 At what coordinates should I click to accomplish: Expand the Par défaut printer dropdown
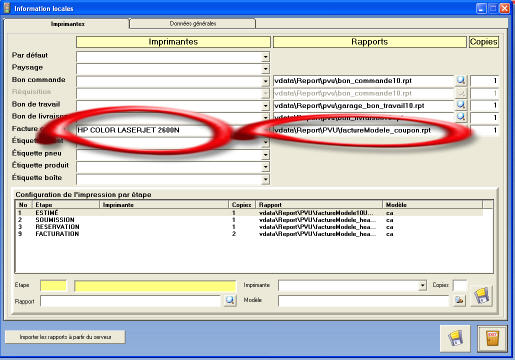point(265,57)
